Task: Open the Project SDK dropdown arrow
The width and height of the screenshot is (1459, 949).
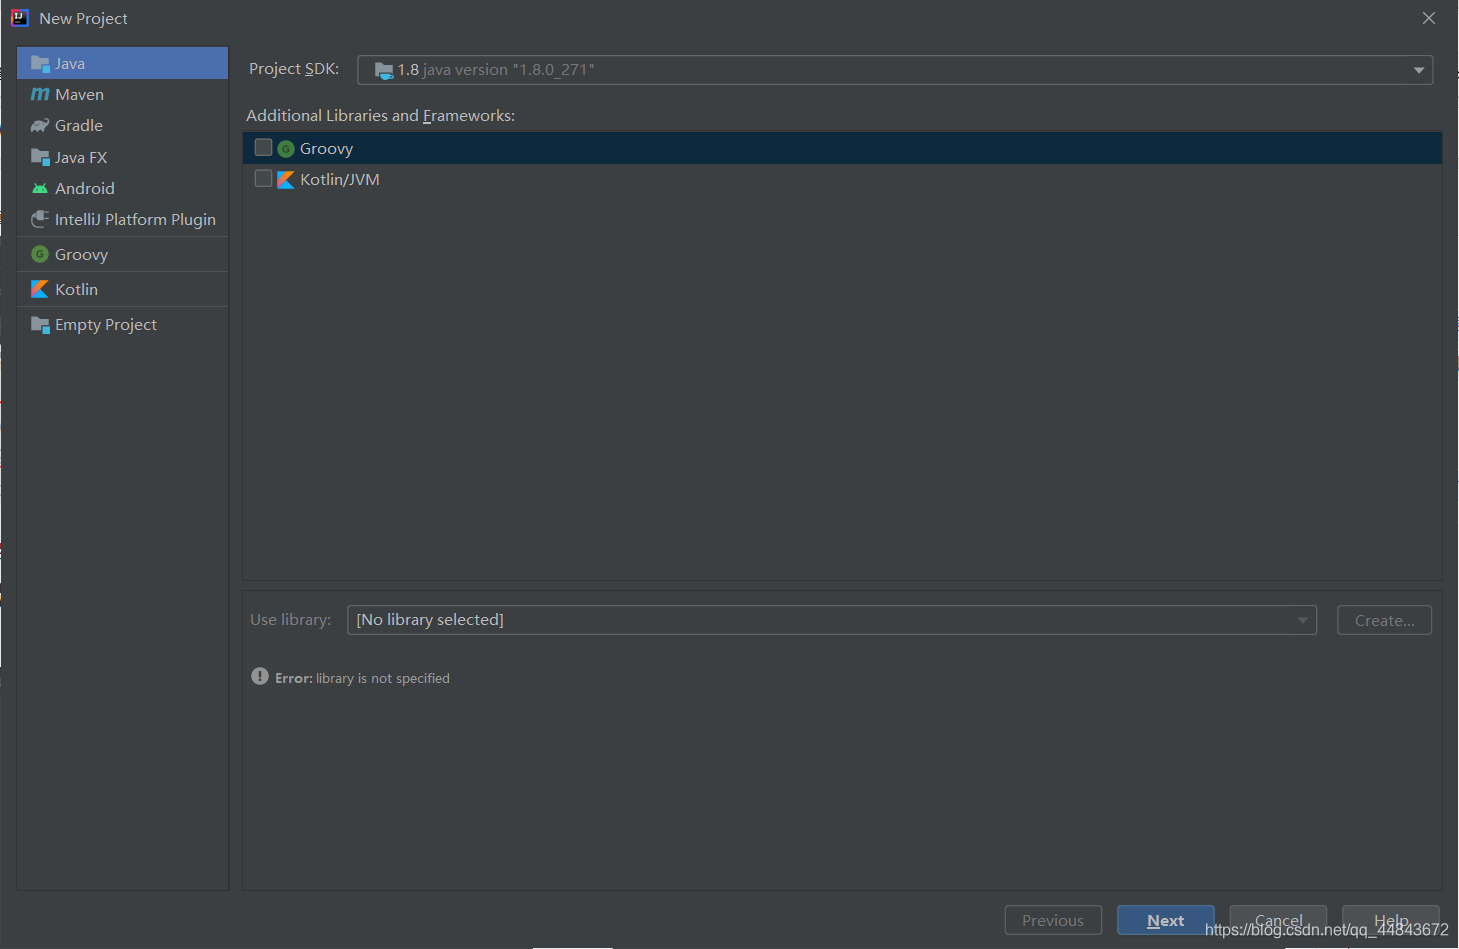Action: (1418, 70)
